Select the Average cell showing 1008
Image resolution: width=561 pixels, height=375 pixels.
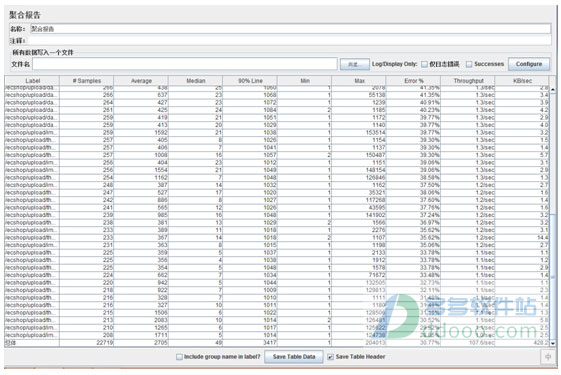click(141, 155)
